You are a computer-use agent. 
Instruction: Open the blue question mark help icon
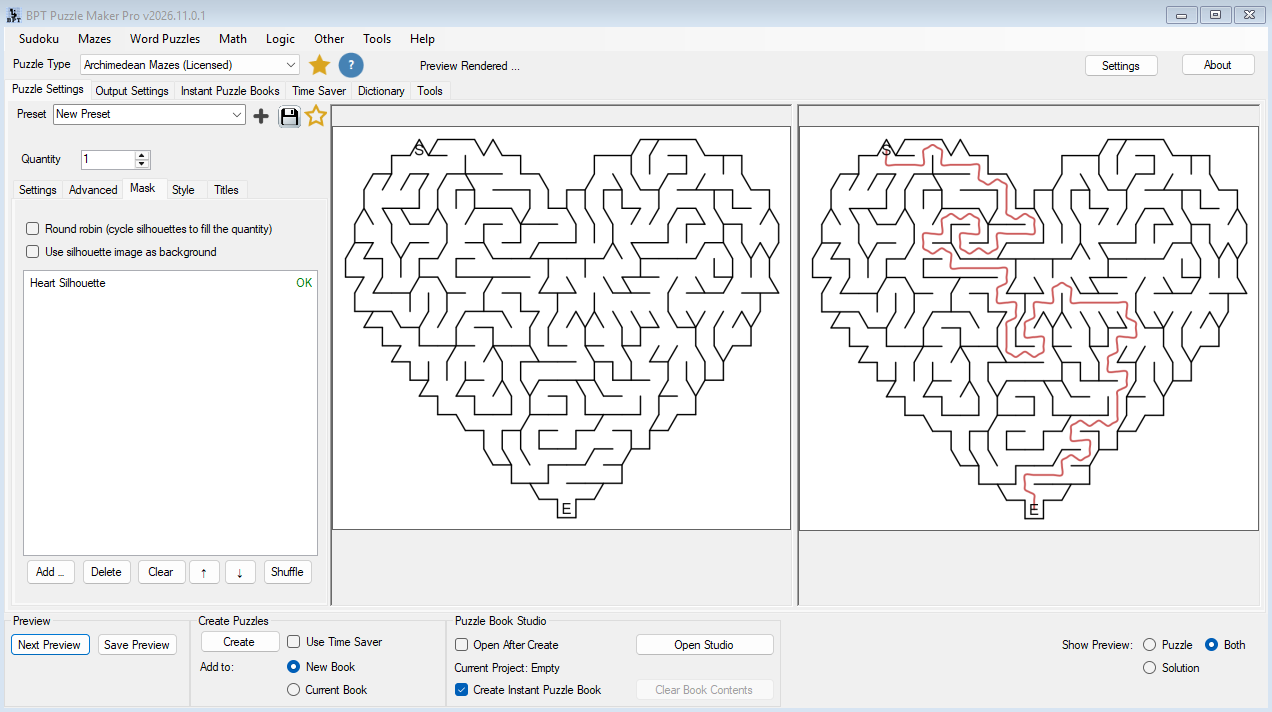351,65
